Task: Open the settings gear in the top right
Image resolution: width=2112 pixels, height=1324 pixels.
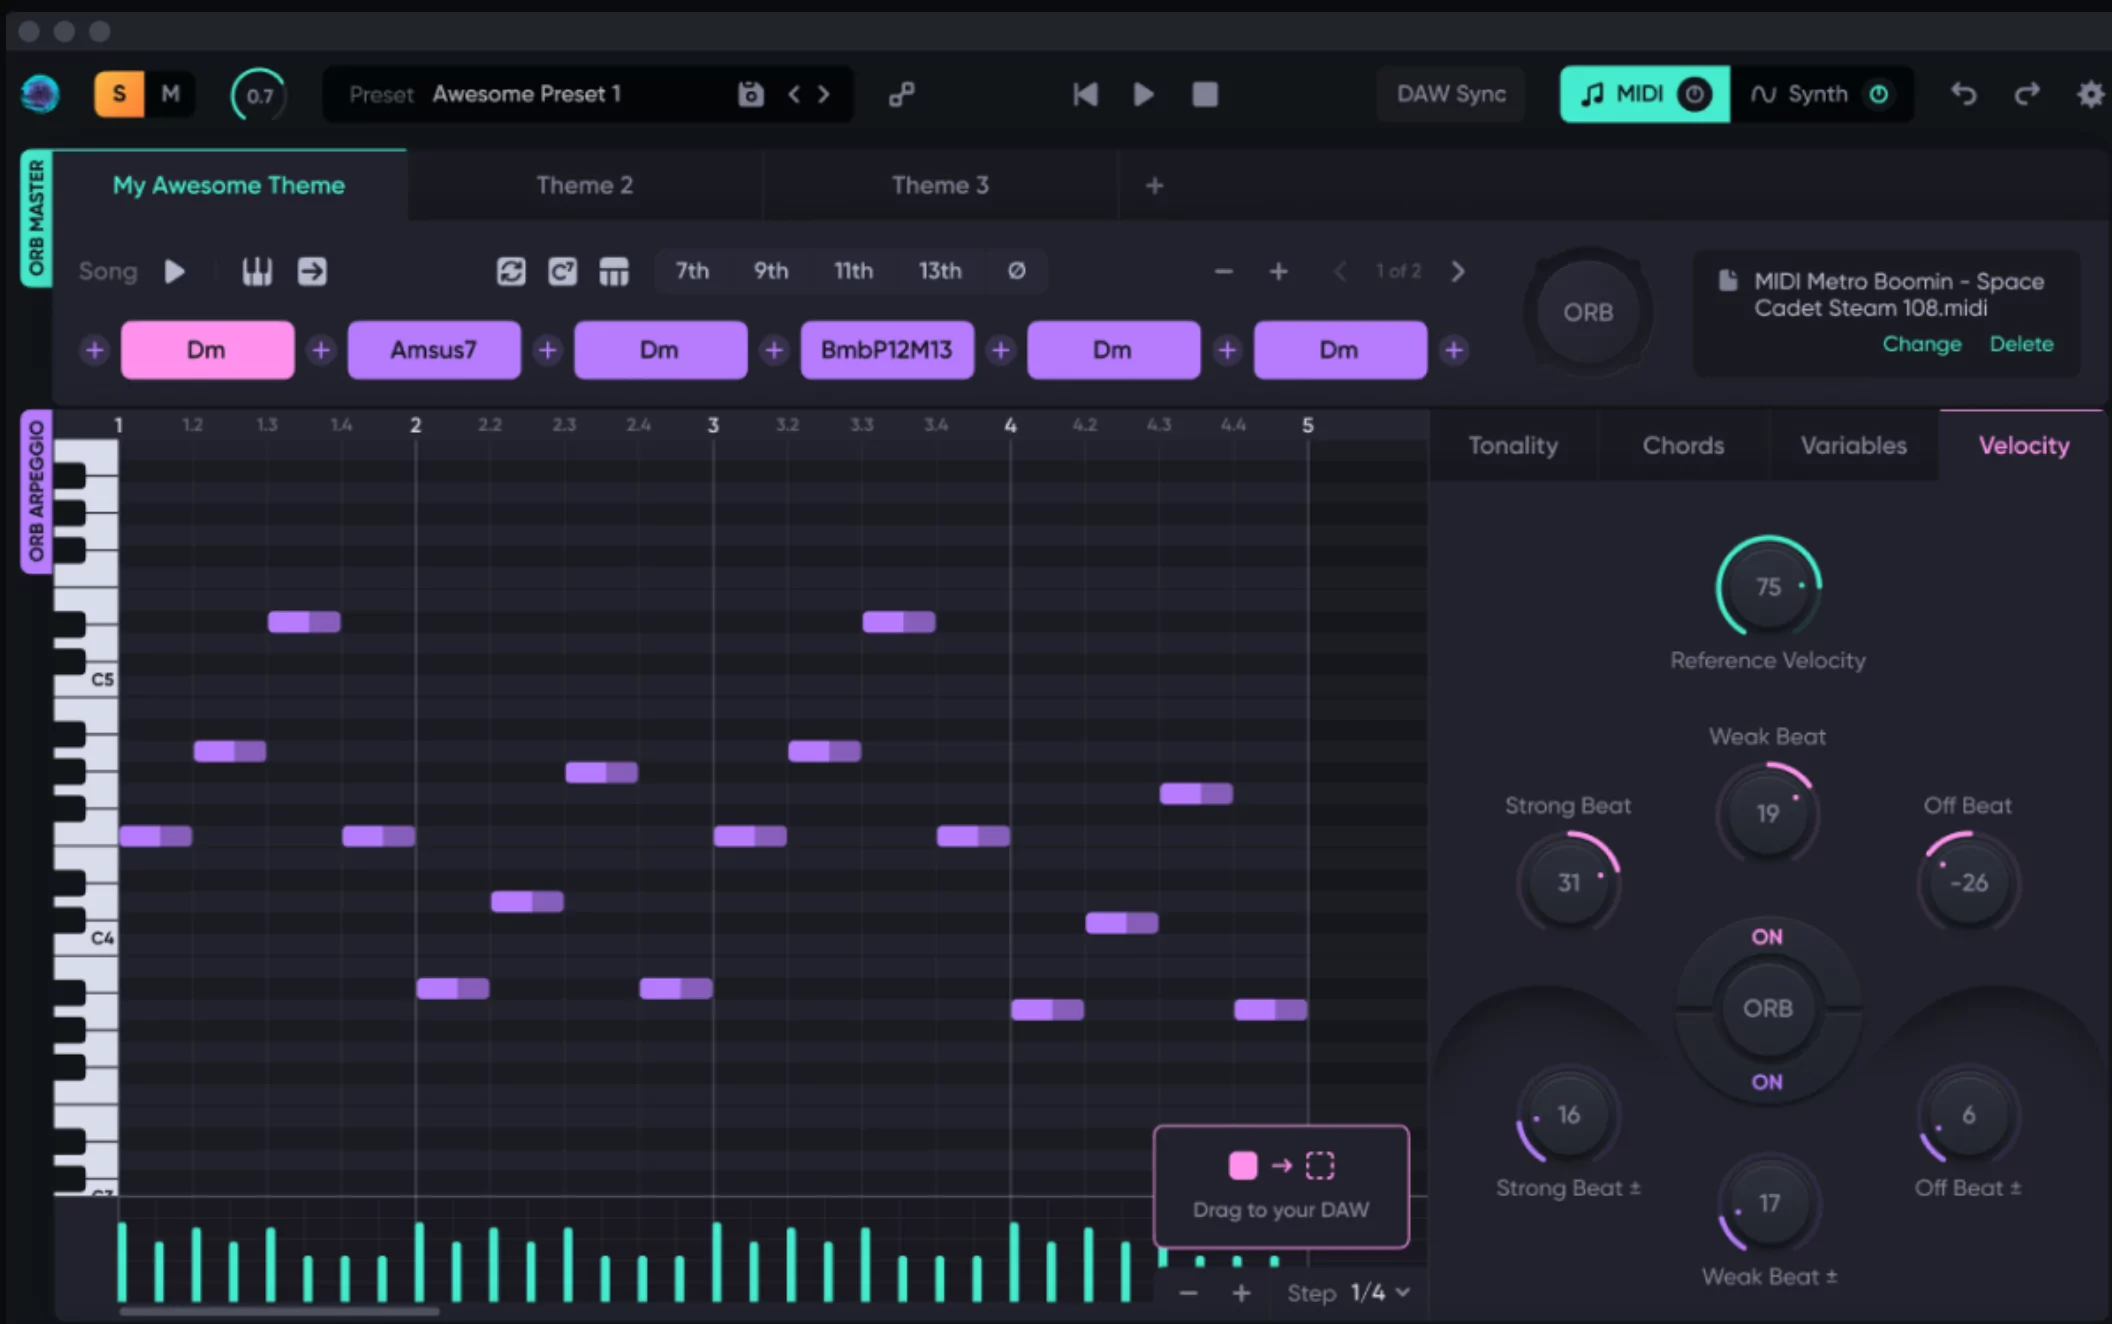Action: click(x=2089, y=94)
